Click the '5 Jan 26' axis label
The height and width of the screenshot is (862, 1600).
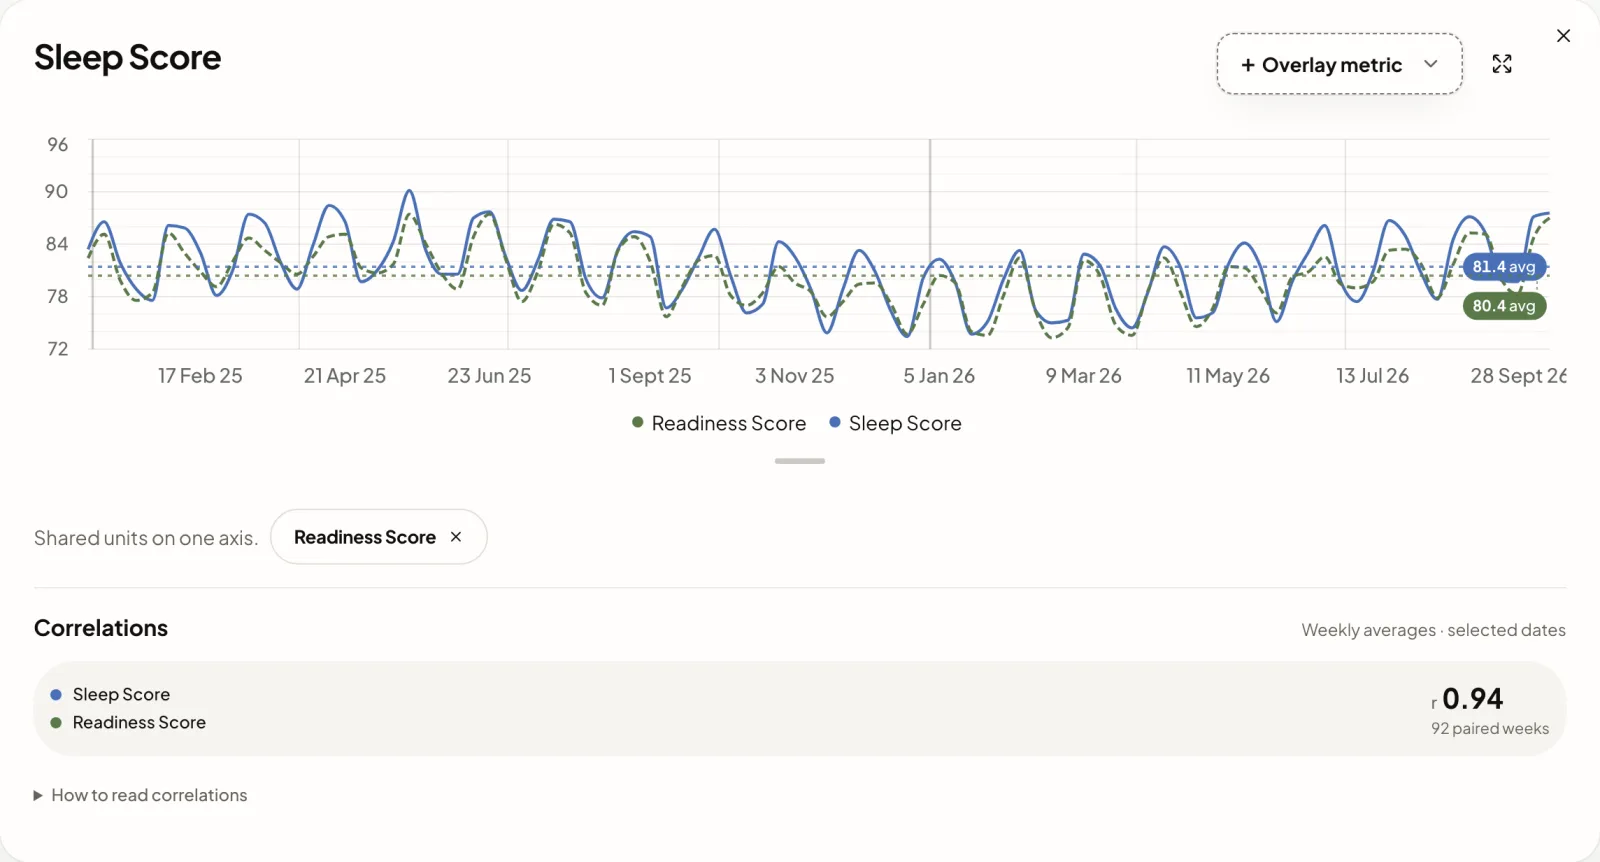click(x=939, y=376)
